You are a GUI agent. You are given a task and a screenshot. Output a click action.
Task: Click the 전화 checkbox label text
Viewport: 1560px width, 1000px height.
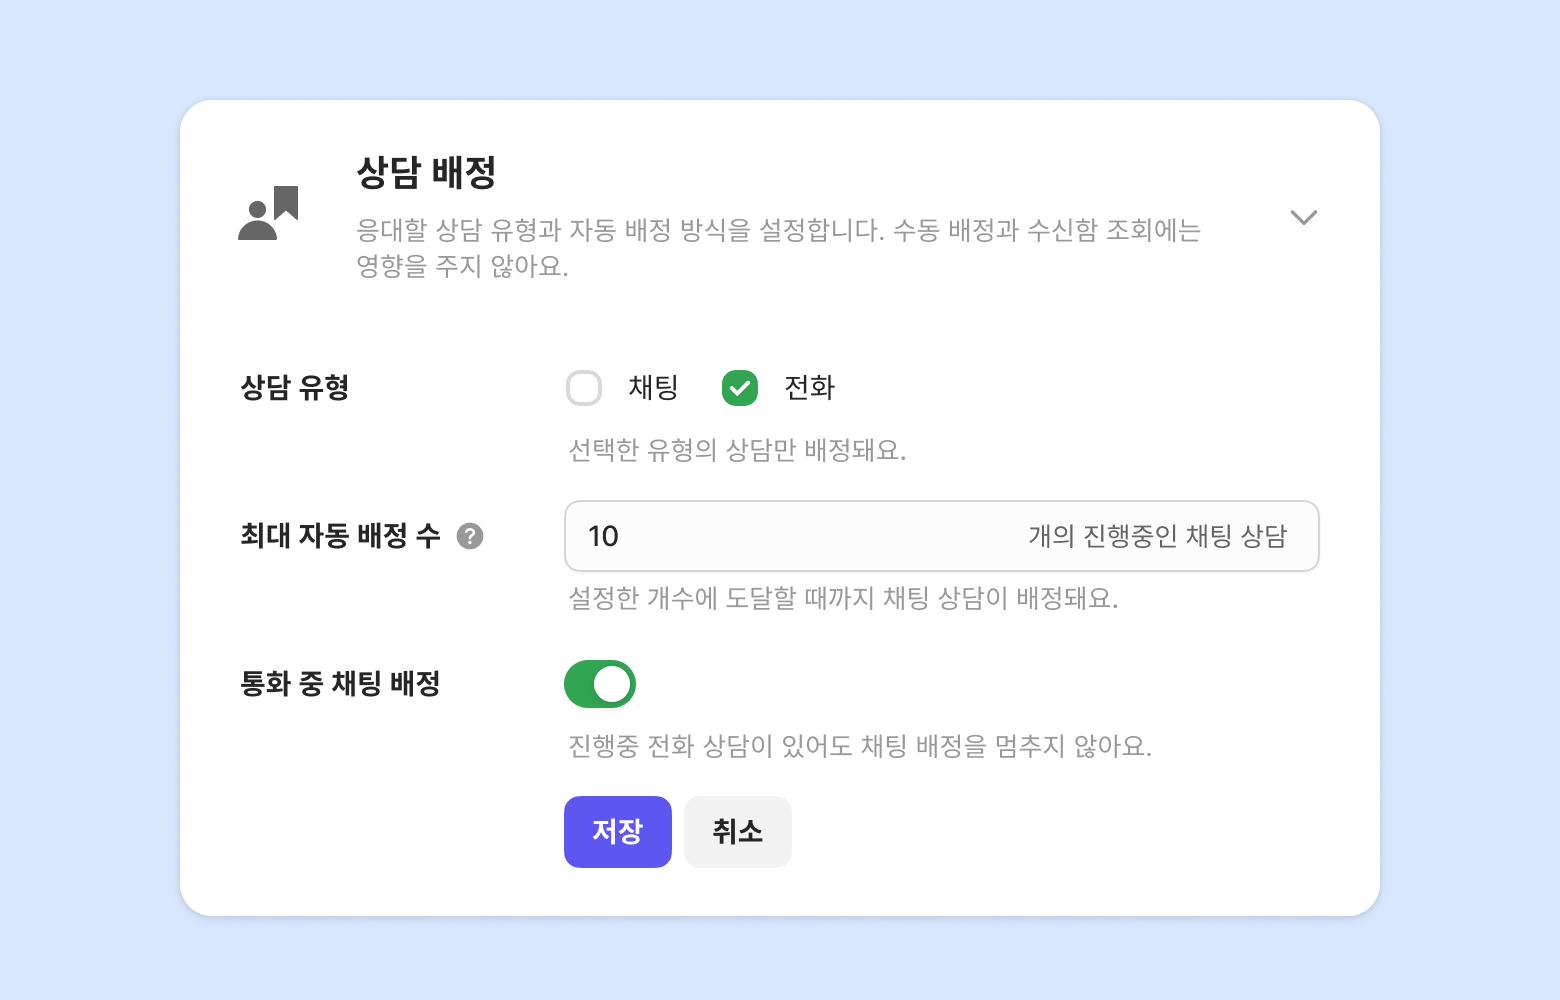point(809,388)
